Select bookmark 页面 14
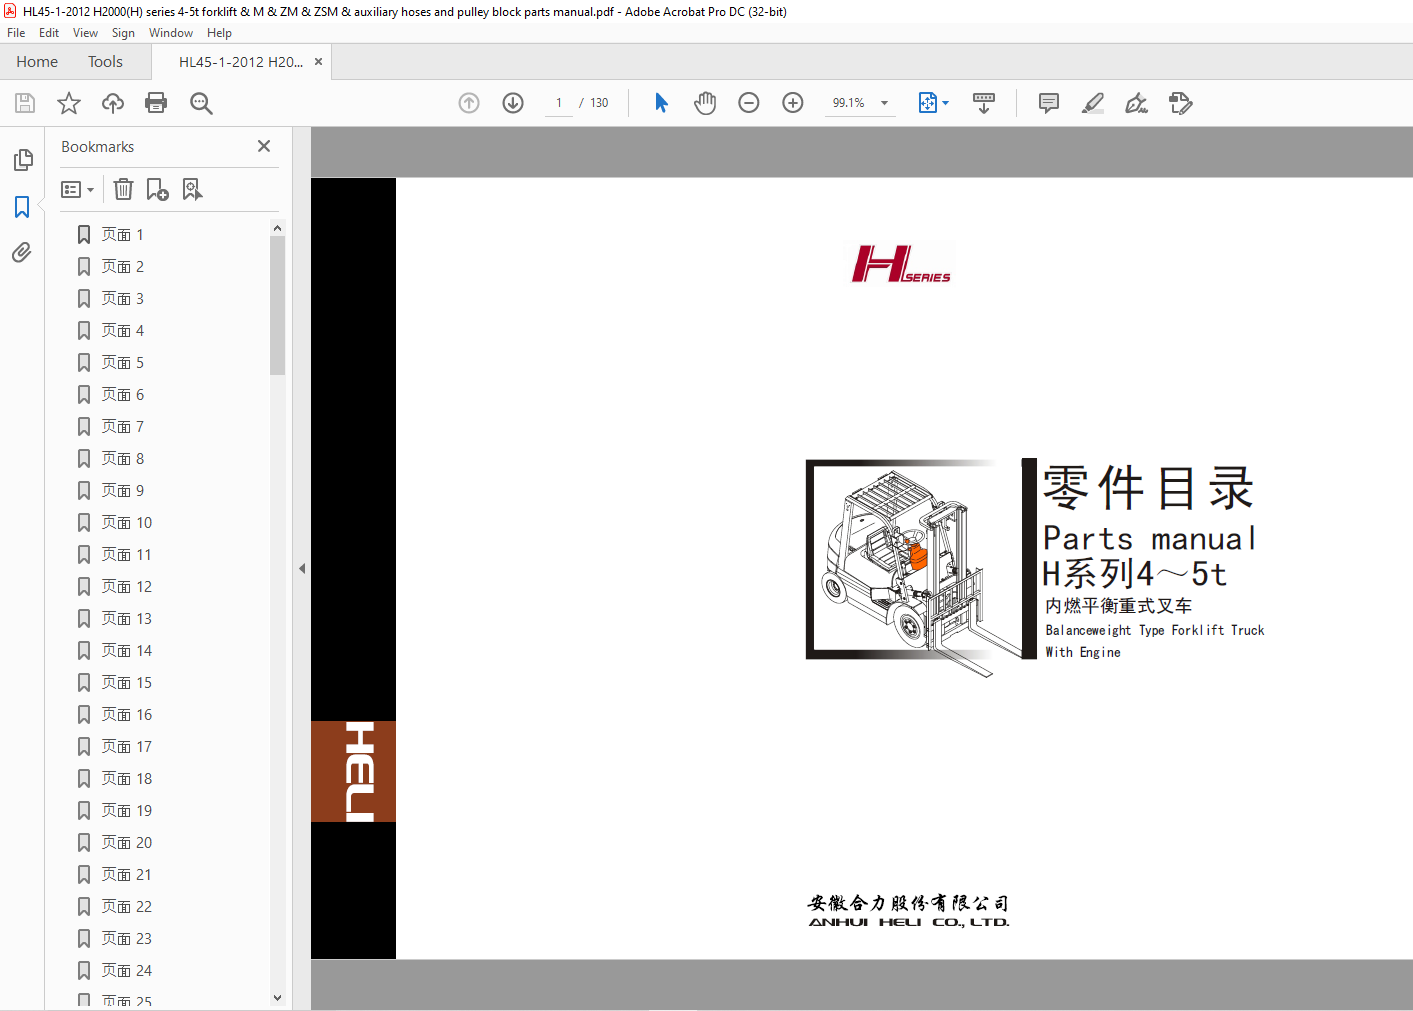This screenshot has width=1413, height=1011. [126, 651]
